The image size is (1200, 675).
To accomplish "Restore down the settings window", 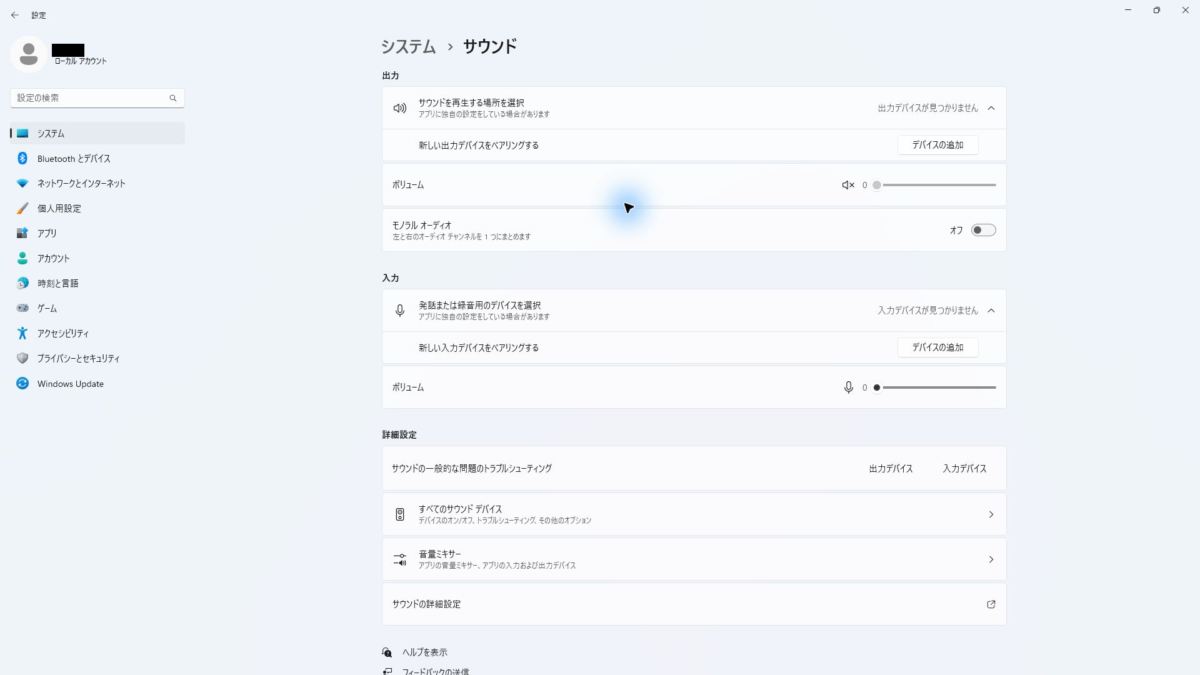I will pyautogui.click(x=1156, y=10).
